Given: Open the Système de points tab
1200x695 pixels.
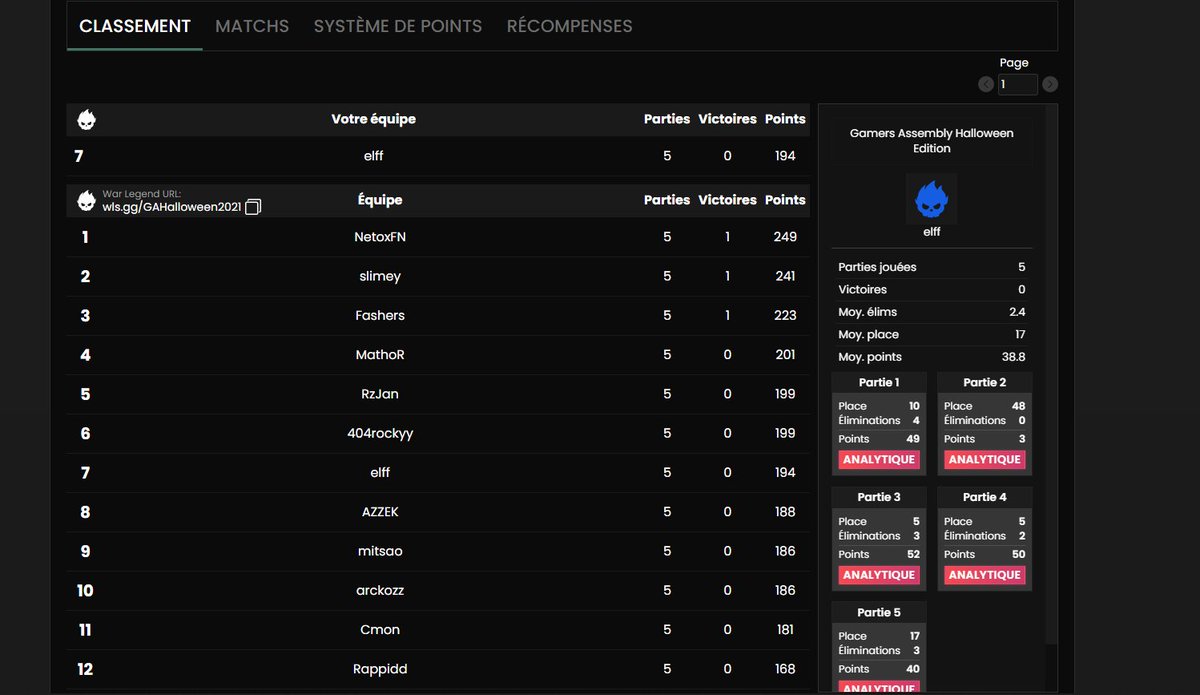Looking at the screenshot, I should 398,26.
